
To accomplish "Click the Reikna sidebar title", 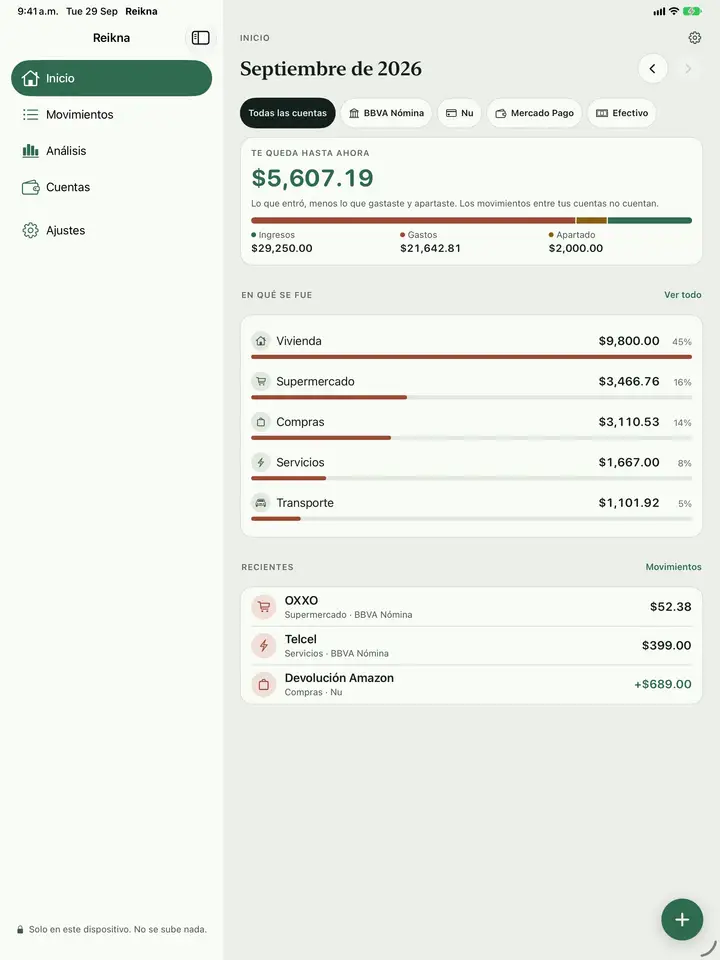I will (x=111, y=38).
